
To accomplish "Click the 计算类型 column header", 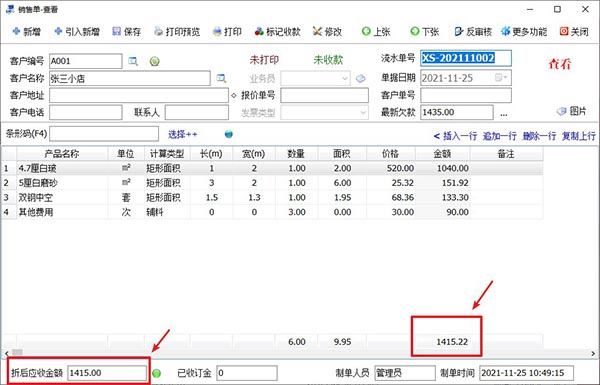I will point(167,154).
